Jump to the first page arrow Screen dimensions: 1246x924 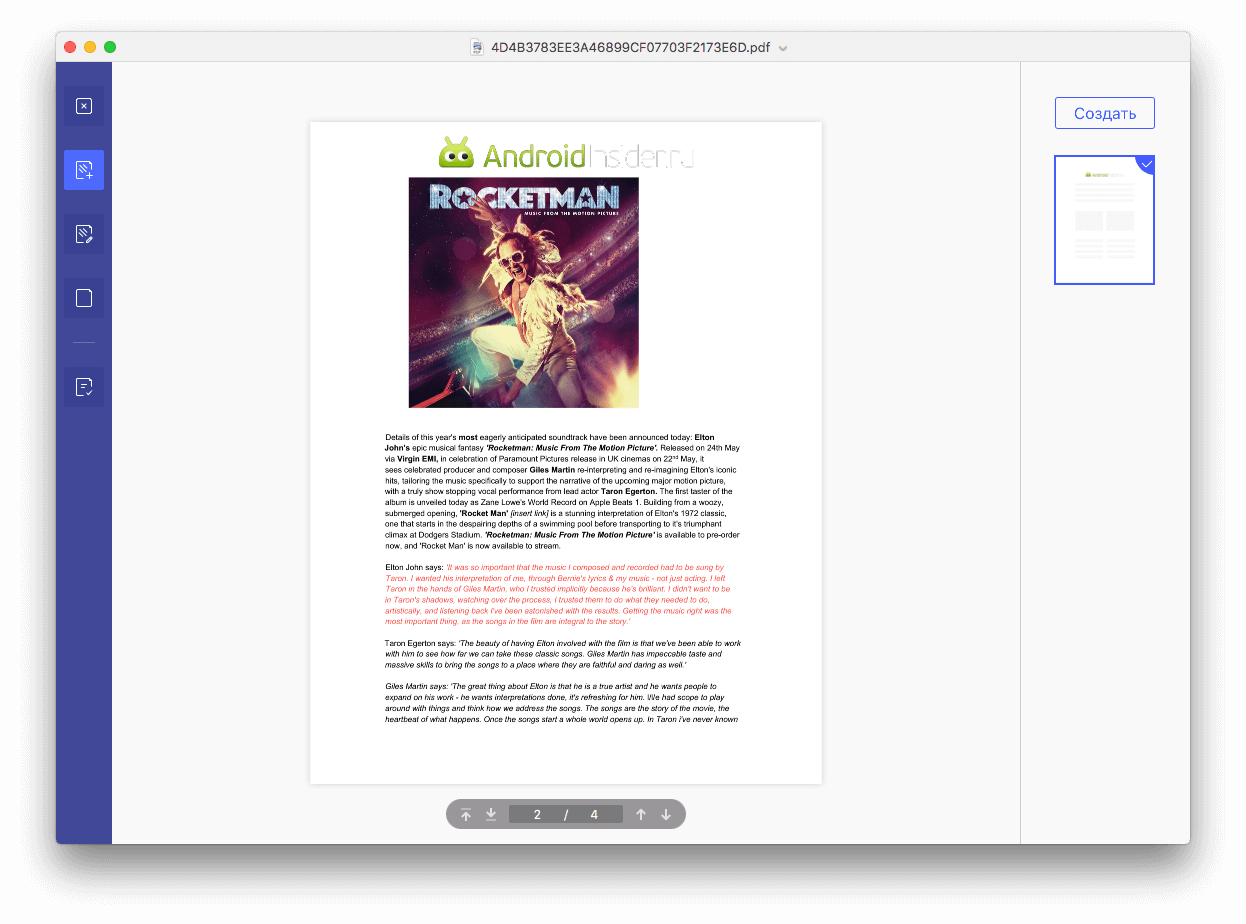pyautogui.click(x=466, y=814)
